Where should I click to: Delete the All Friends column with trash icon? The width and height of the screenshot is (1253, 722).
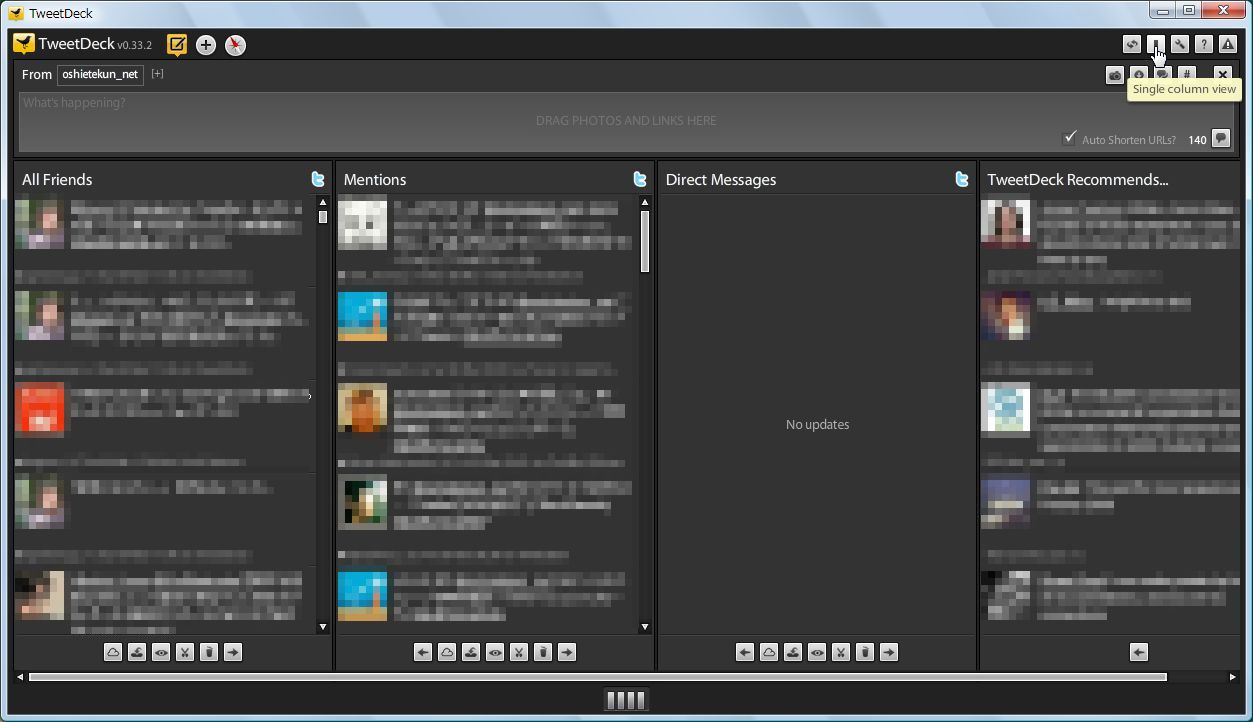pyautogui.click(x=209, y=652)
